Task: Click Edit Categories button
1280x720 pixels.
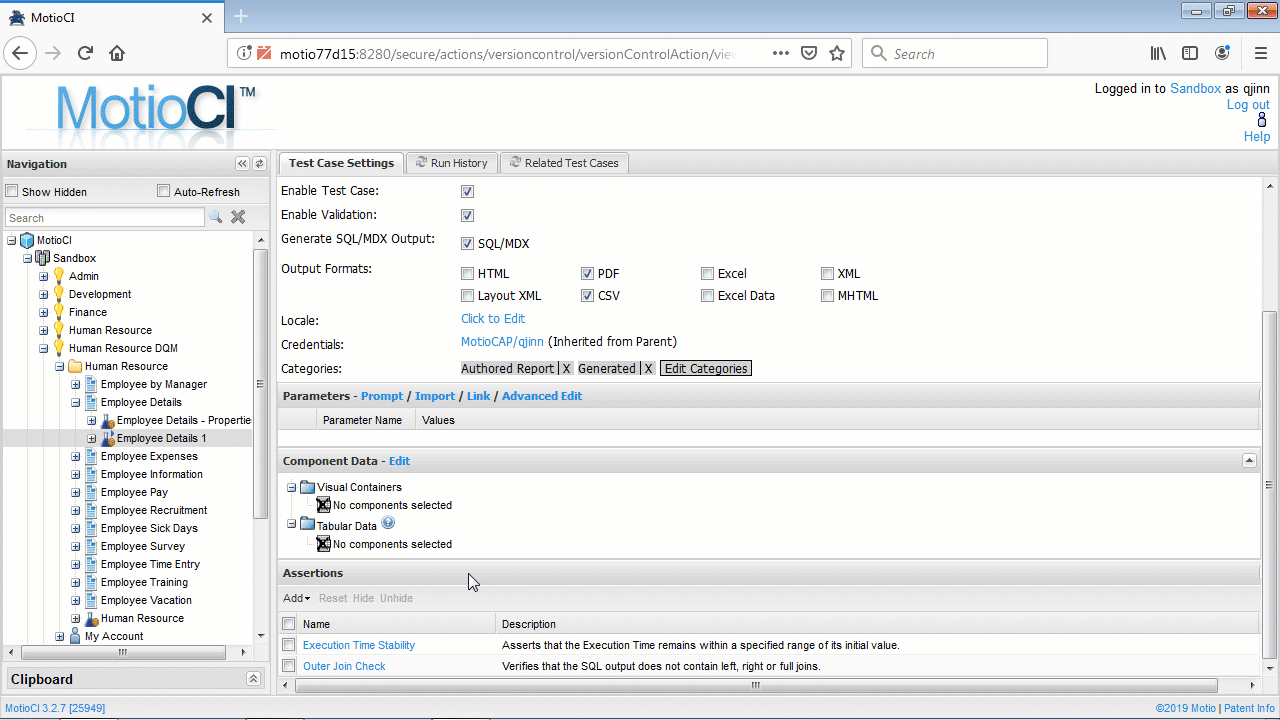Action: click(x=706, y=368)
